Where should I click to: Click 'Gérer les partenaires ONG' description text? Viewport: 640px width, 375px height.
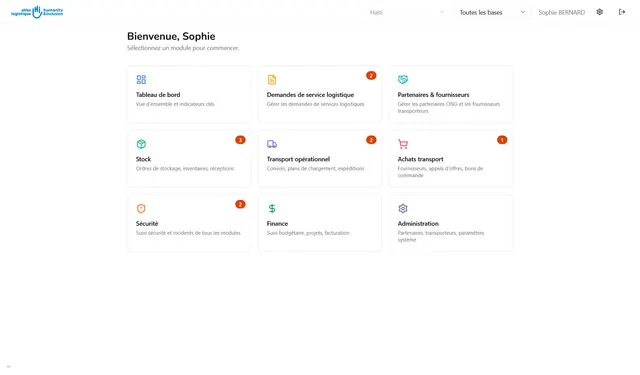point(449,107)
